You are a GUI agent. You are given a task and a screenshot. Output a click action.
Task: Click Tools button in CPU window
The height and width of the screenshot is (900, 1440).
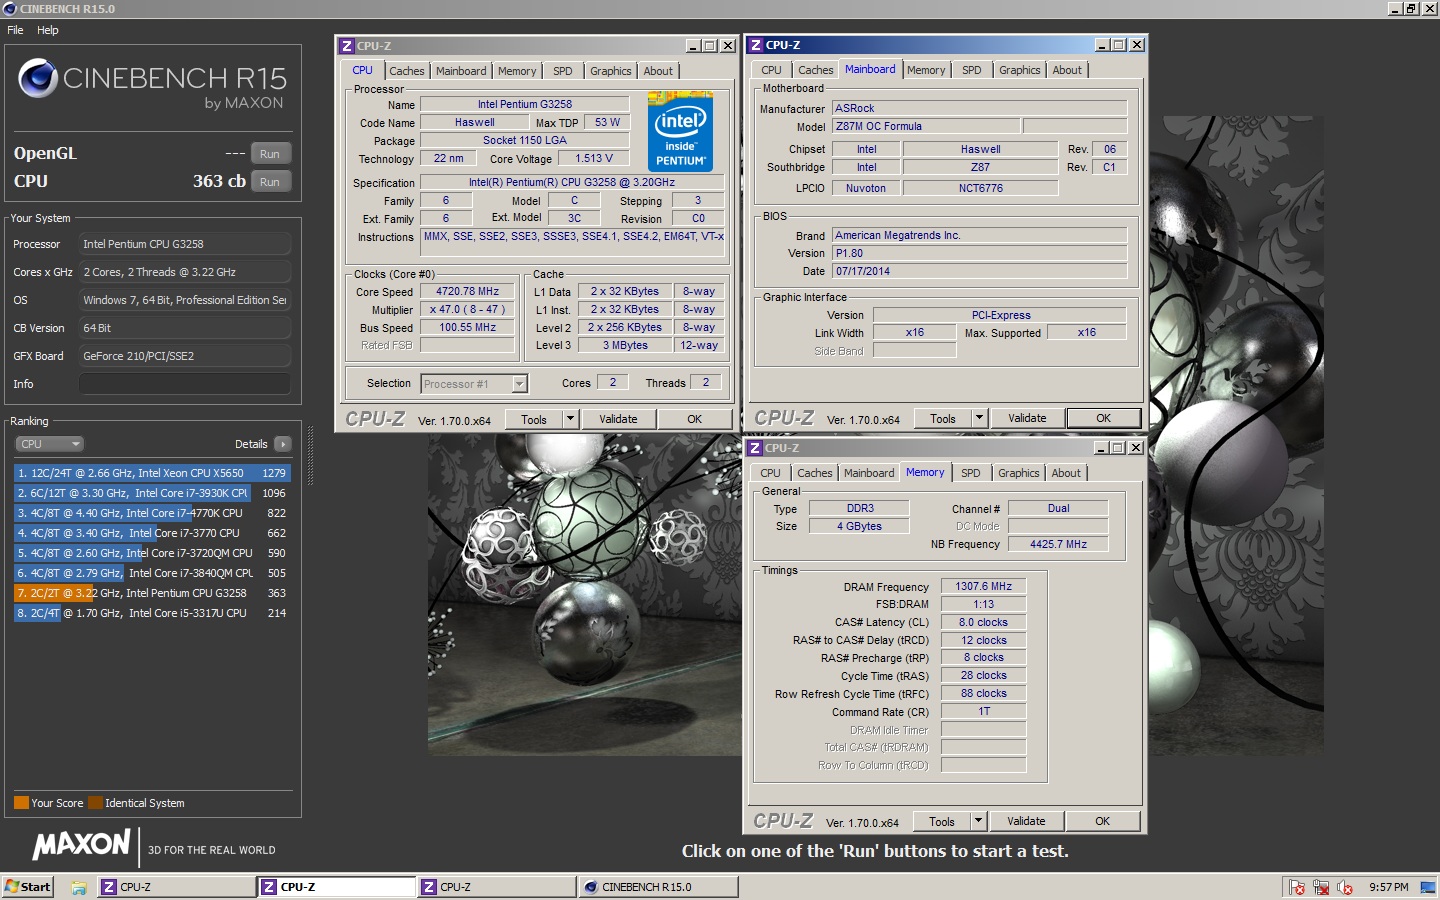pos(534,419)
